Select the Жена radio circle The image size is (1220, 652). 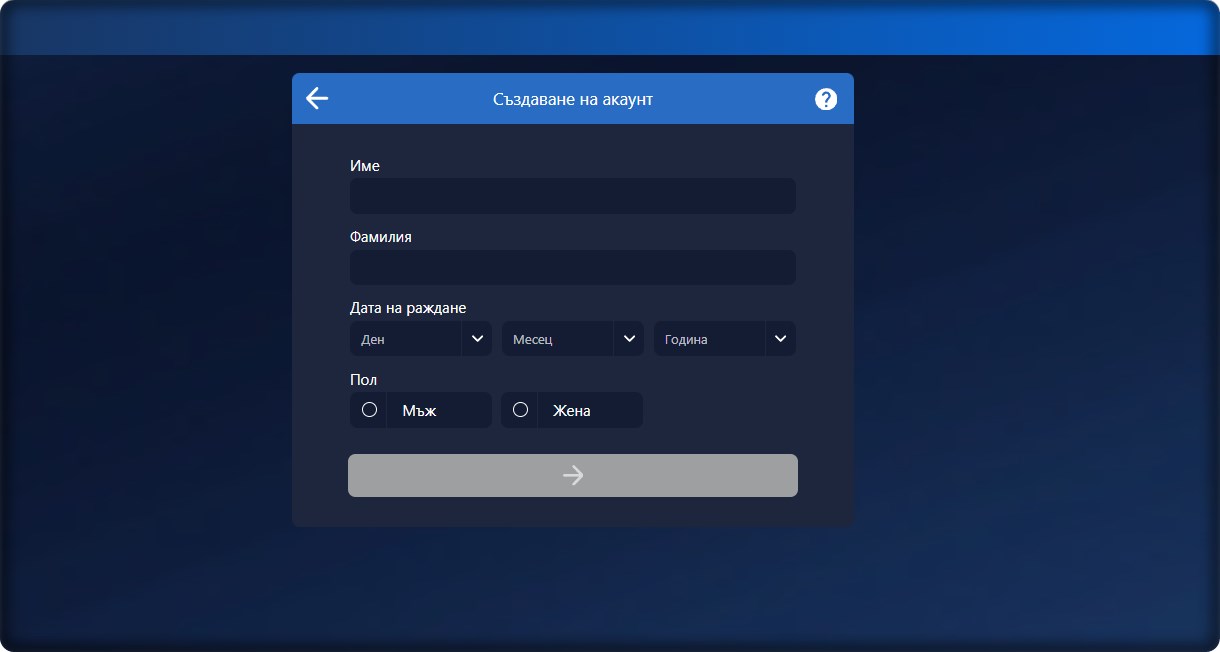[520, 410]
